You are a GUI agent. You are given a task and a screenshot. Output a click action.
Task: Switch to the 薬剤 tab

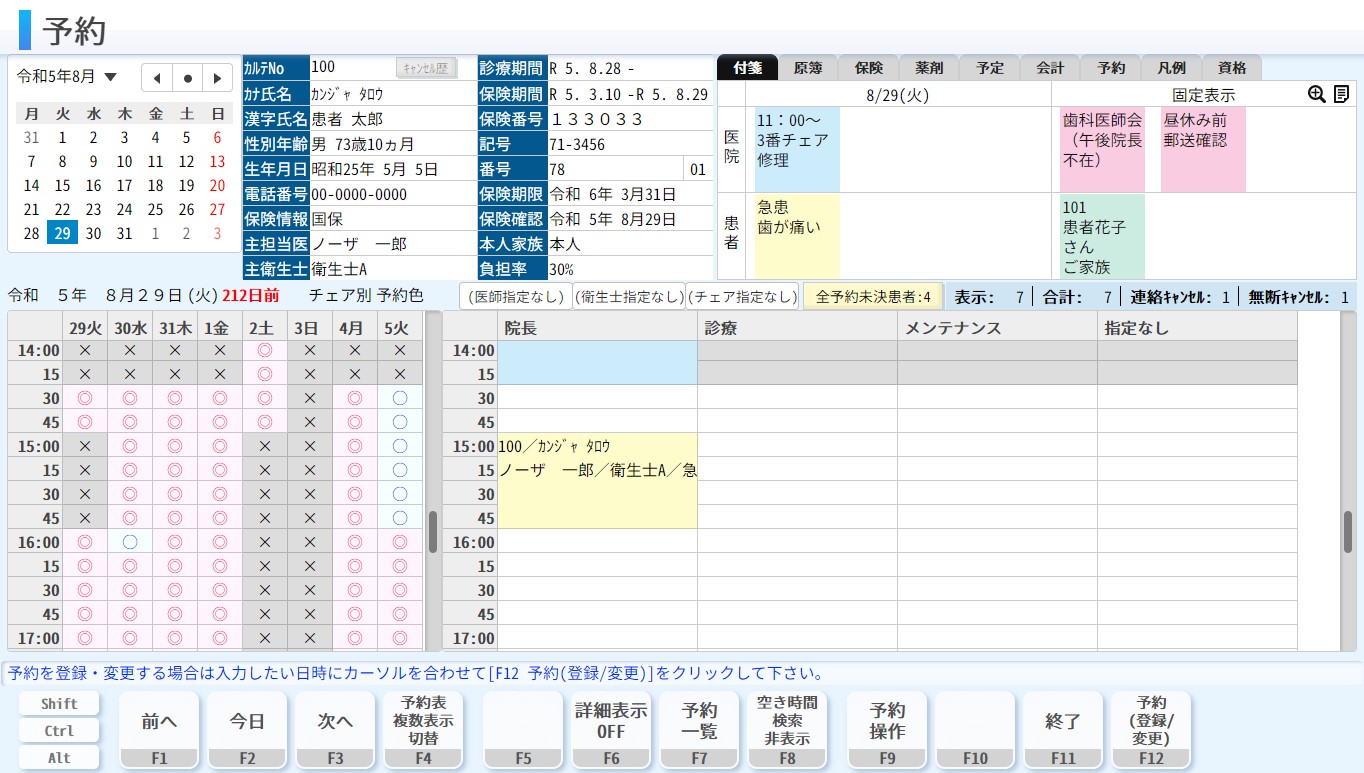(x=929, y=68)
